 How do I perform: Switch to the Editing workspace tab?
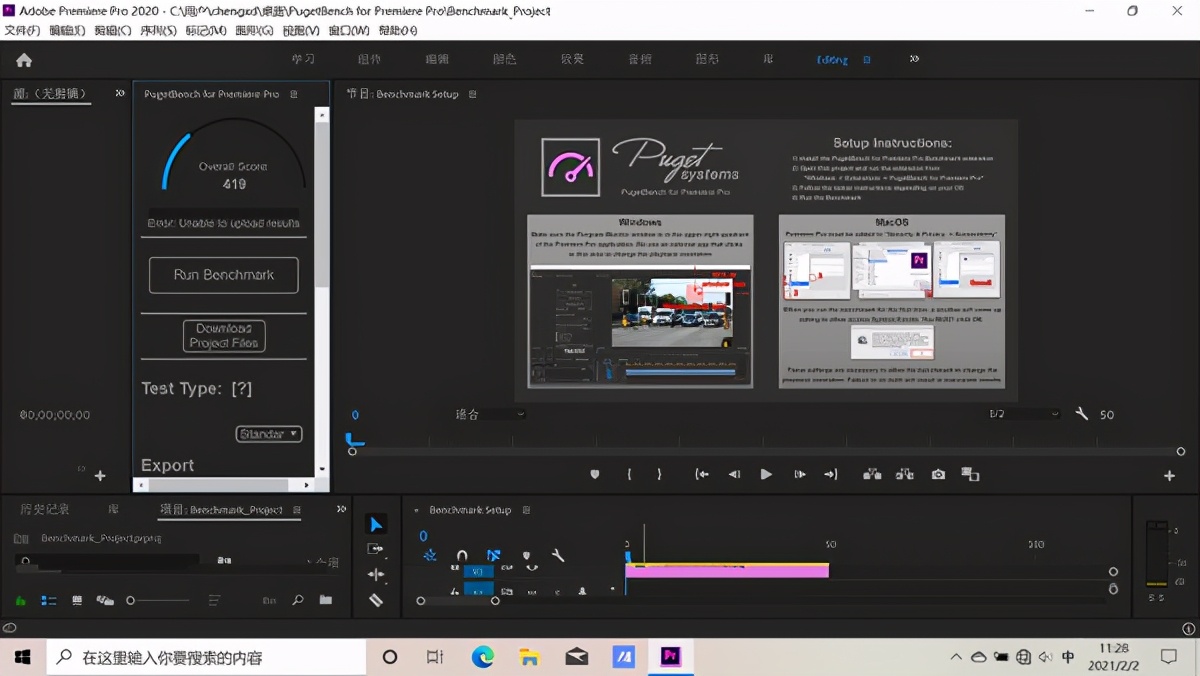832,60
